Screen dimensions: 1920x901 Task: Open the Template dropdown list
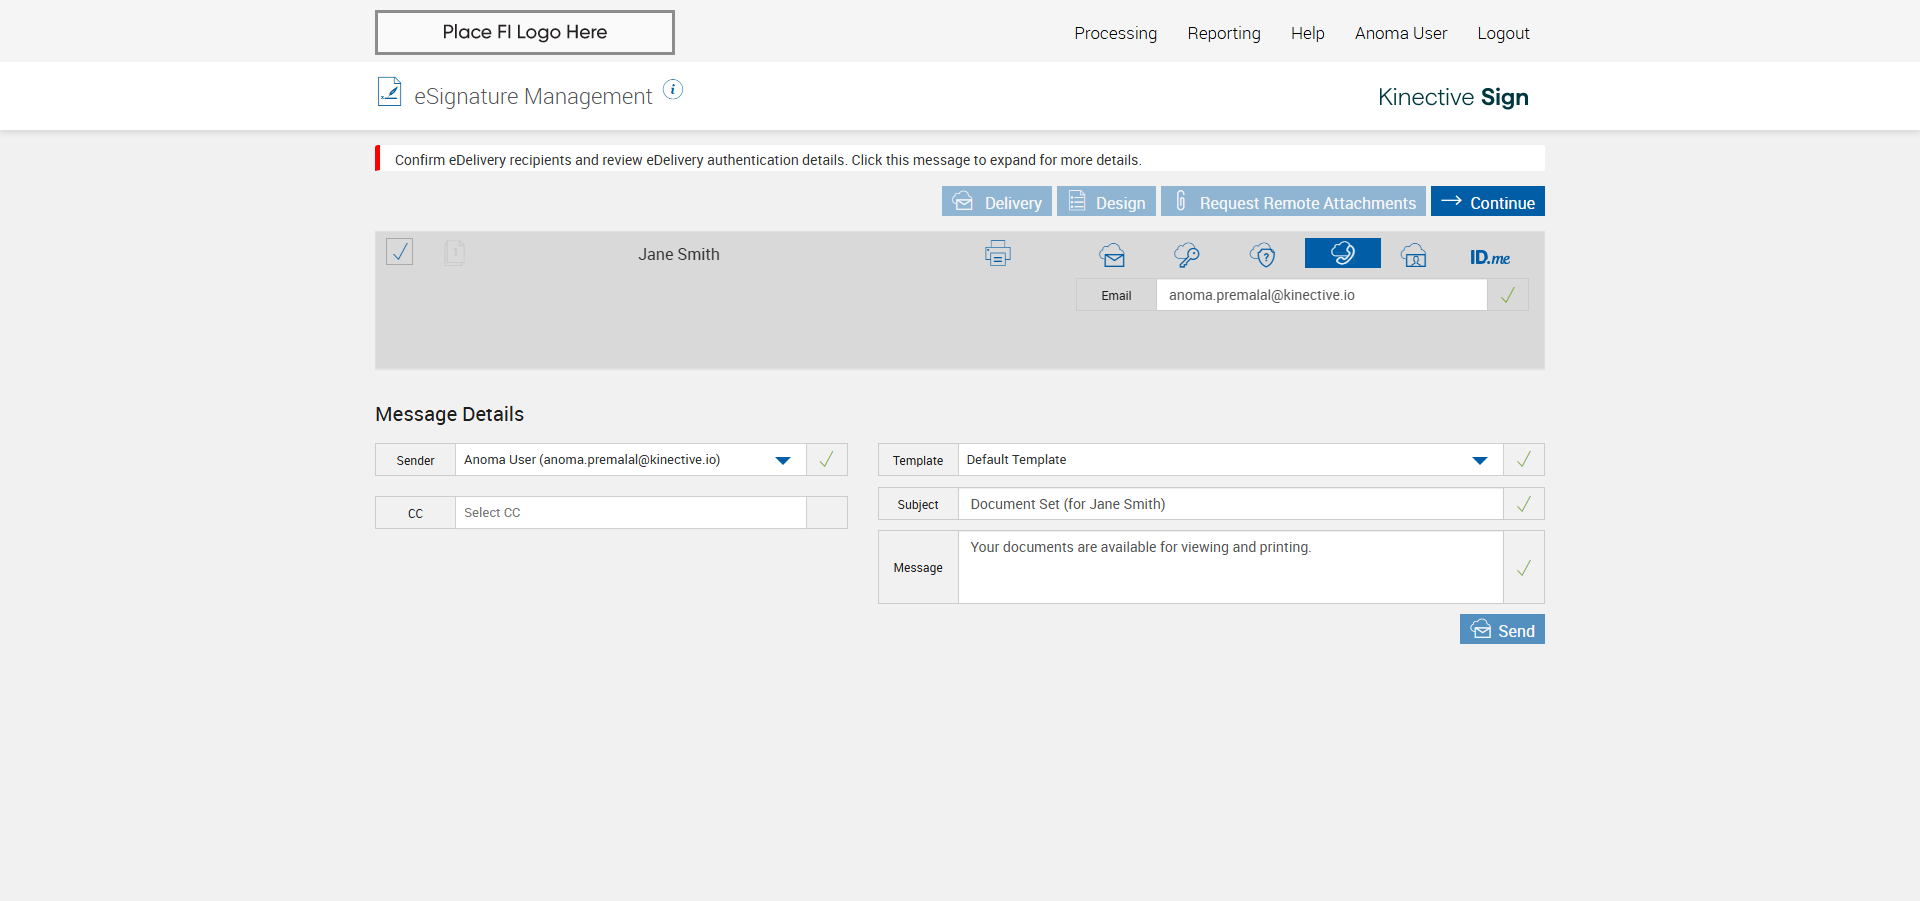[1479, 460]
